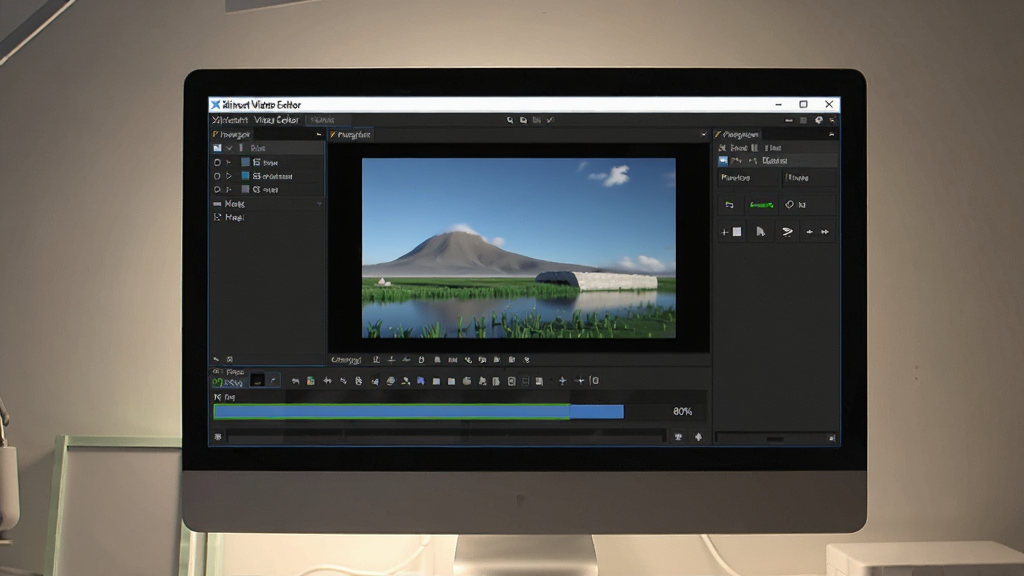Select the cursor pointer tool in right panel
Viewport: 1024px width, 576px height.
(760, 232)
